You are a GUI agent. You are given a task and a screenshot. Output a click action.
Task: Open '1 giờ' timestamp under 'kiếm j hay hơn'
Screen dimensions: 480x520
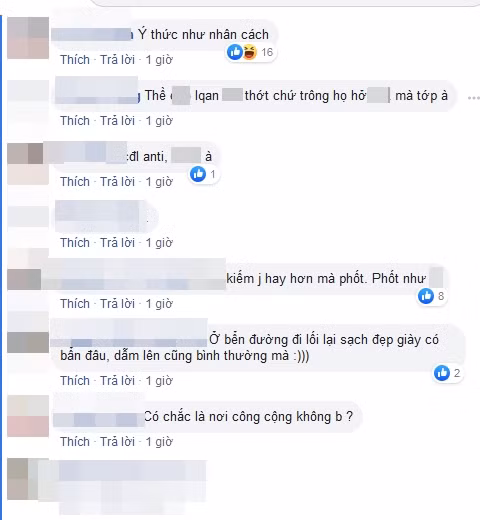coord(159,304)
